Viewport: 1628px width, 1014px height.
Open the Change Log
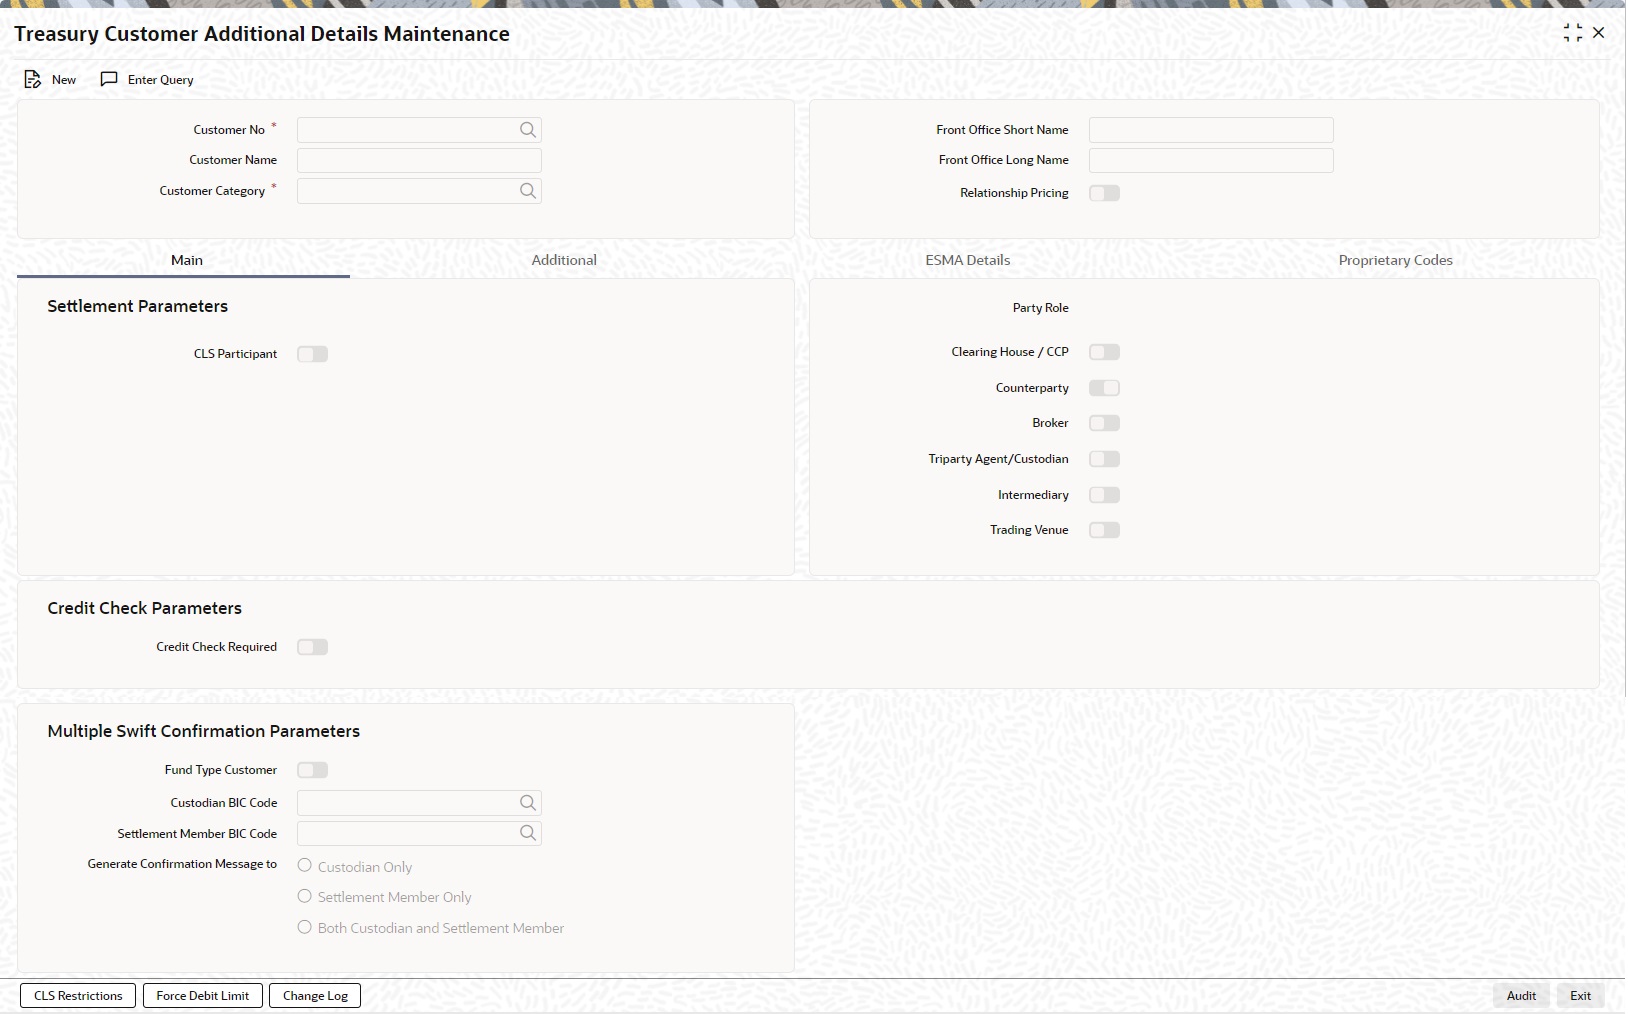click(315, 996)
